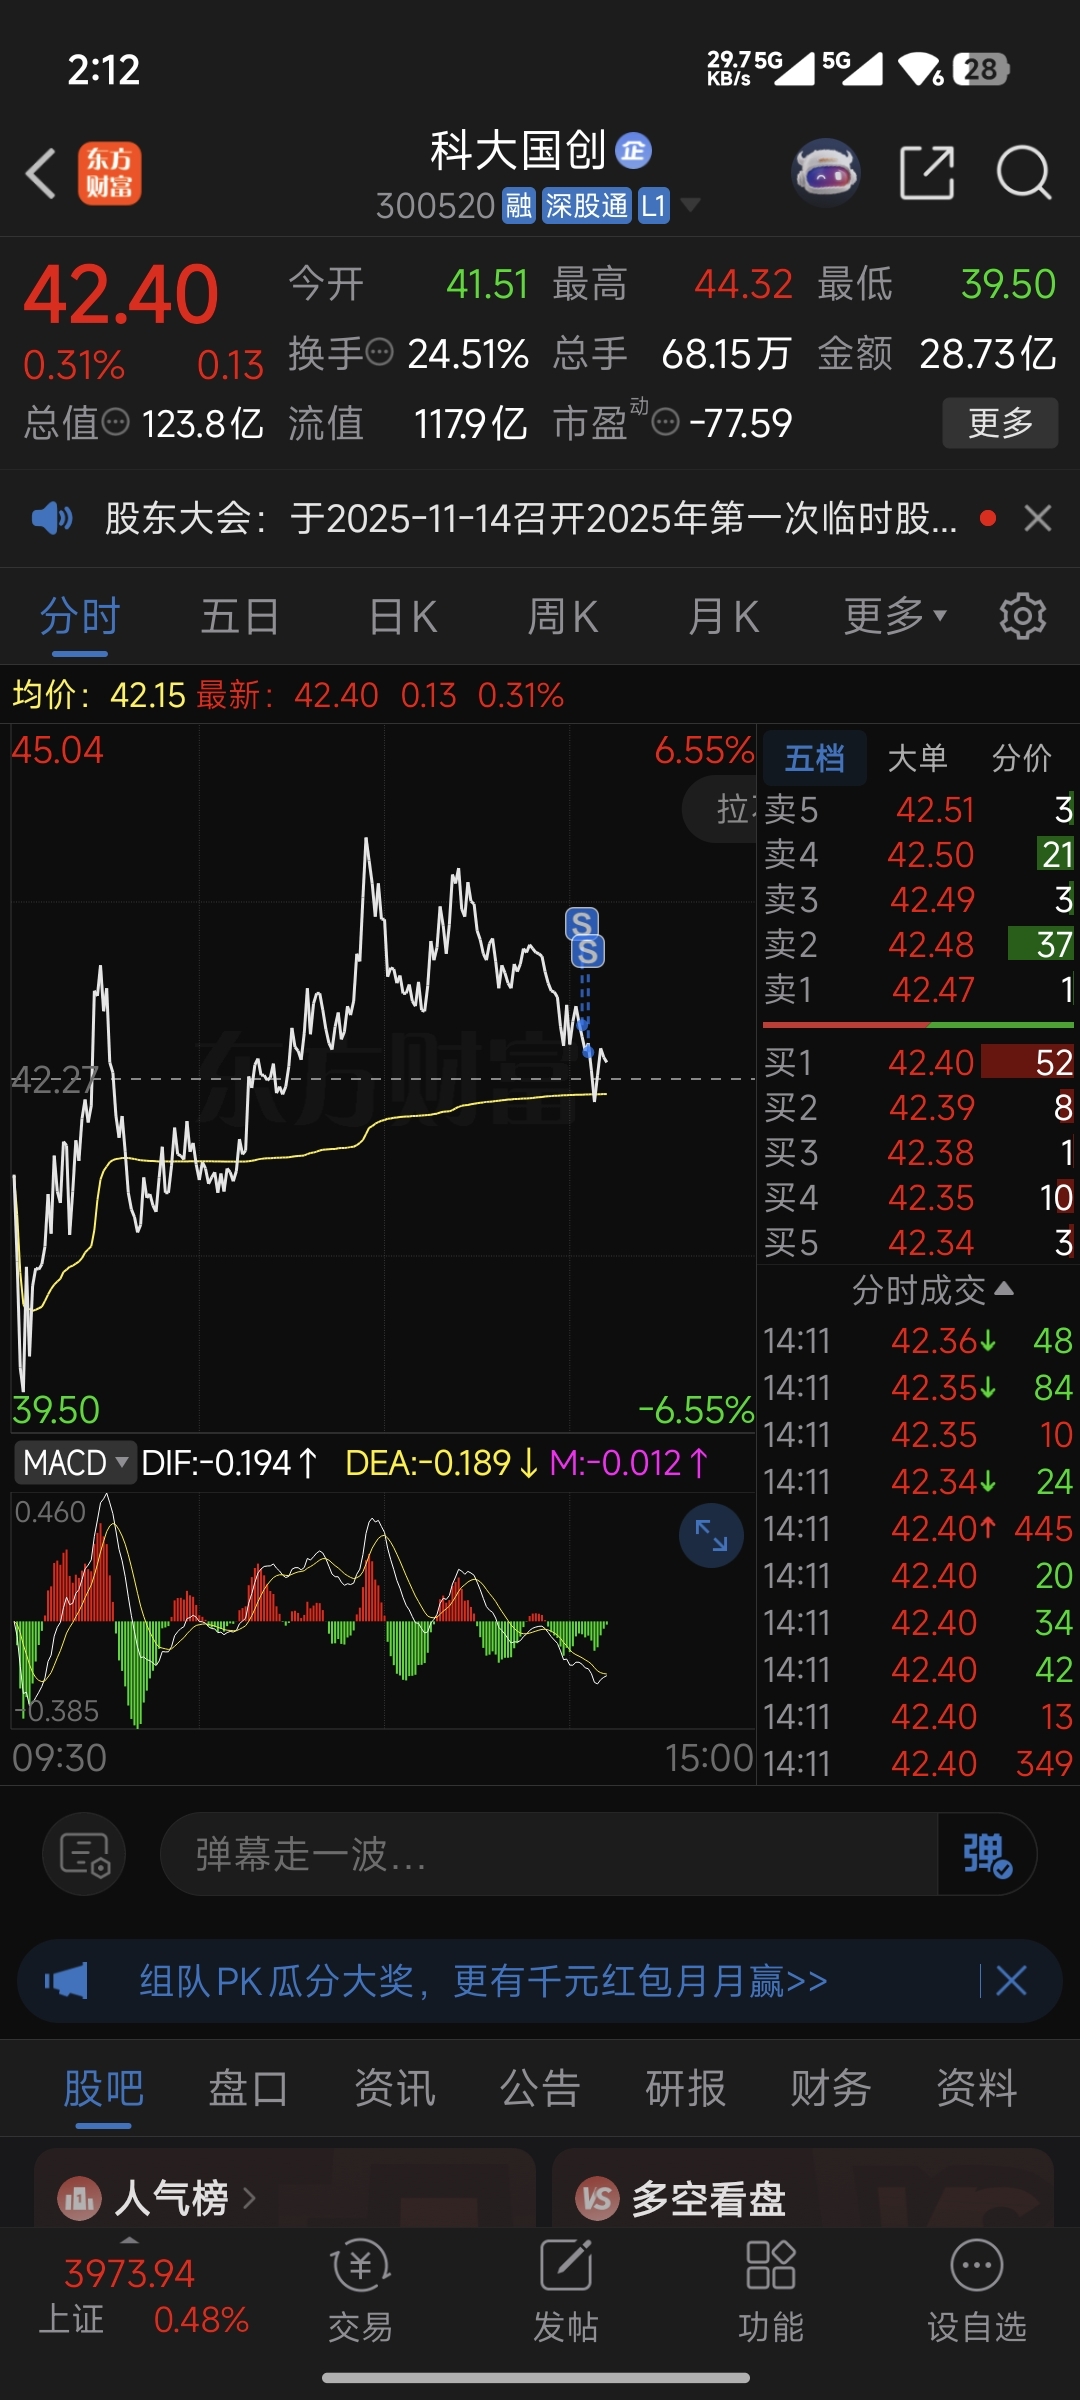Viewport: 1080px width, 2400px height.
Task: Tap the 卖1 row at 42.47
Action: pos(918,989)
